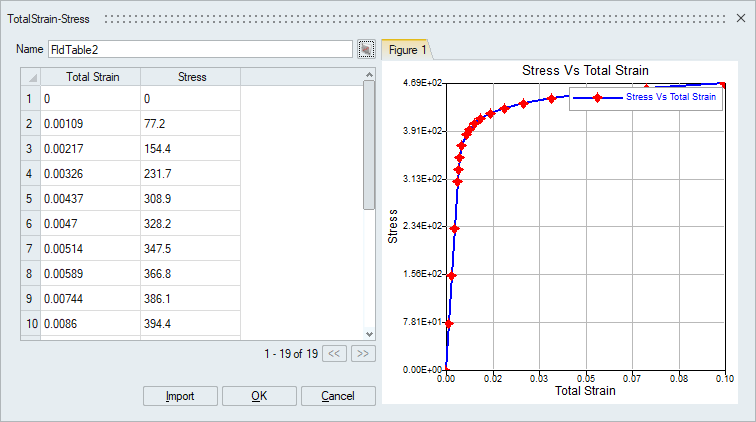The width and height of the screenshot is (756, 422).
Task: Click the table's vertical scrollbar thumb
Action: click(369, 145)
